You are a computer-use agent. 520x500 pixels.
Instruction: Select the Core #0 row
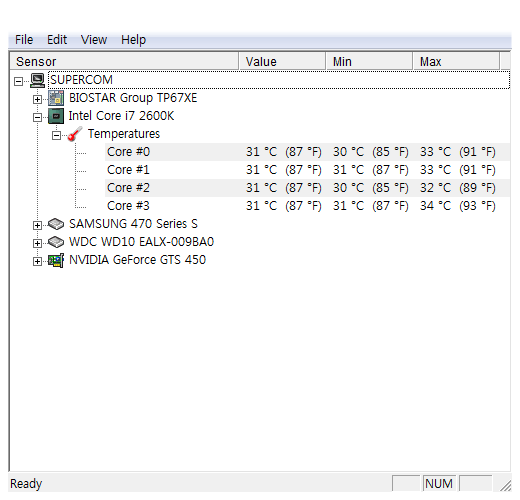307,152
